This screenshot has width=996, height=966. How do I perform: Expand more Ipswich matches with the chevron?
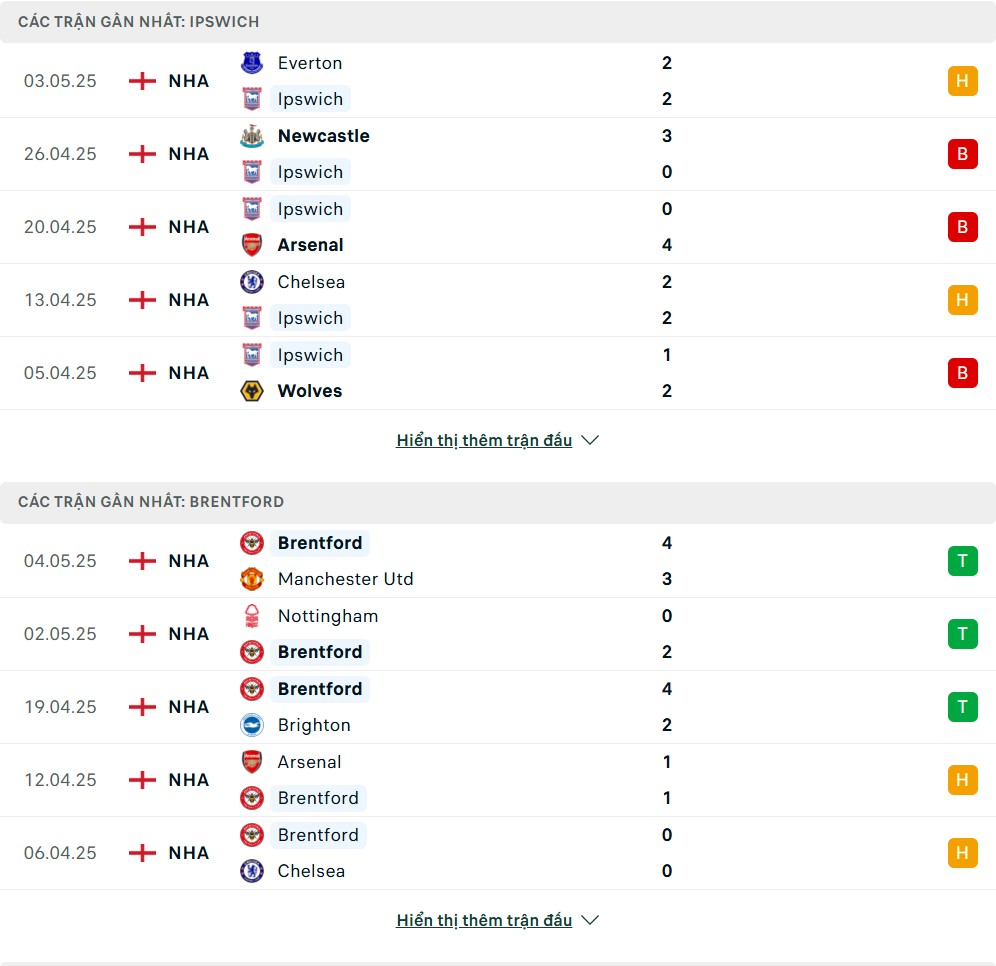[x=590, y=440]
